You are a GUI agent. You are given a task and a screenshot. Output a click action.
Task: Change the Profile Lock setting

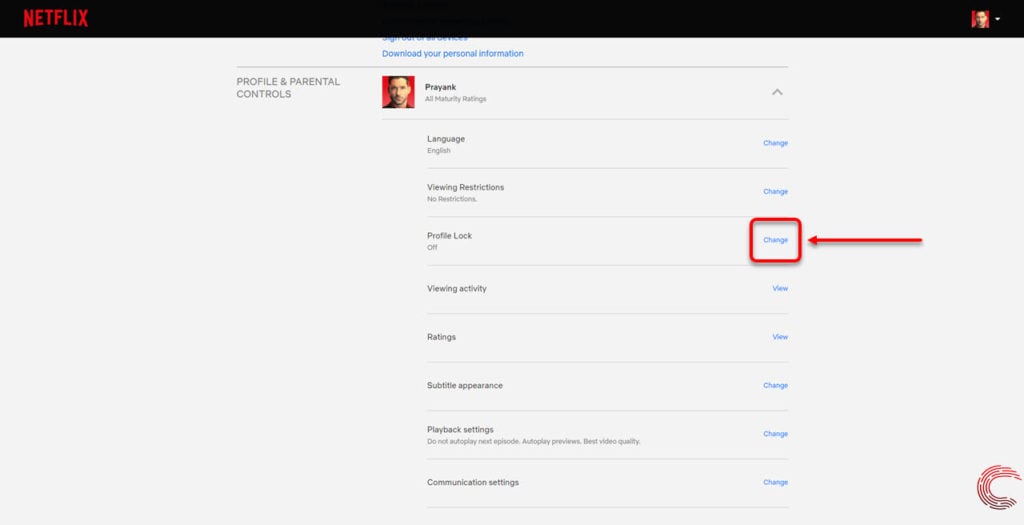[775, 240]
